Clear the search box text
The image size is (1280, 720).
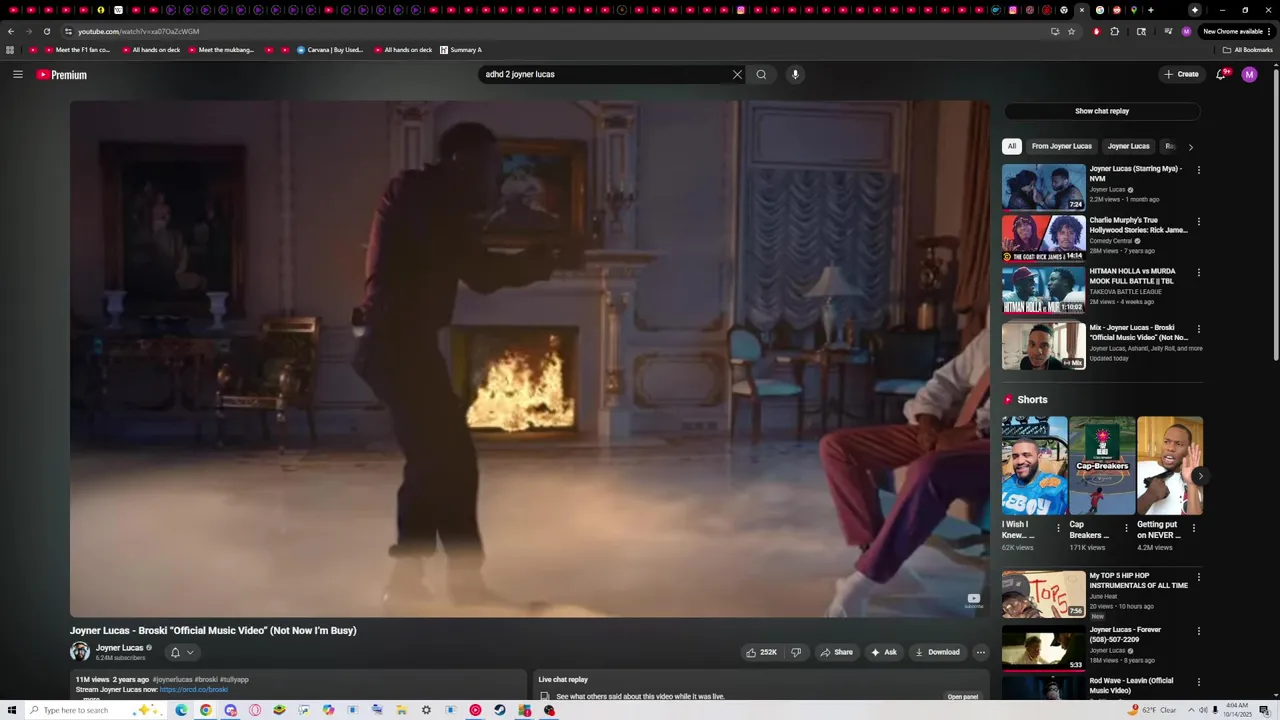click(x=737, y=74)
